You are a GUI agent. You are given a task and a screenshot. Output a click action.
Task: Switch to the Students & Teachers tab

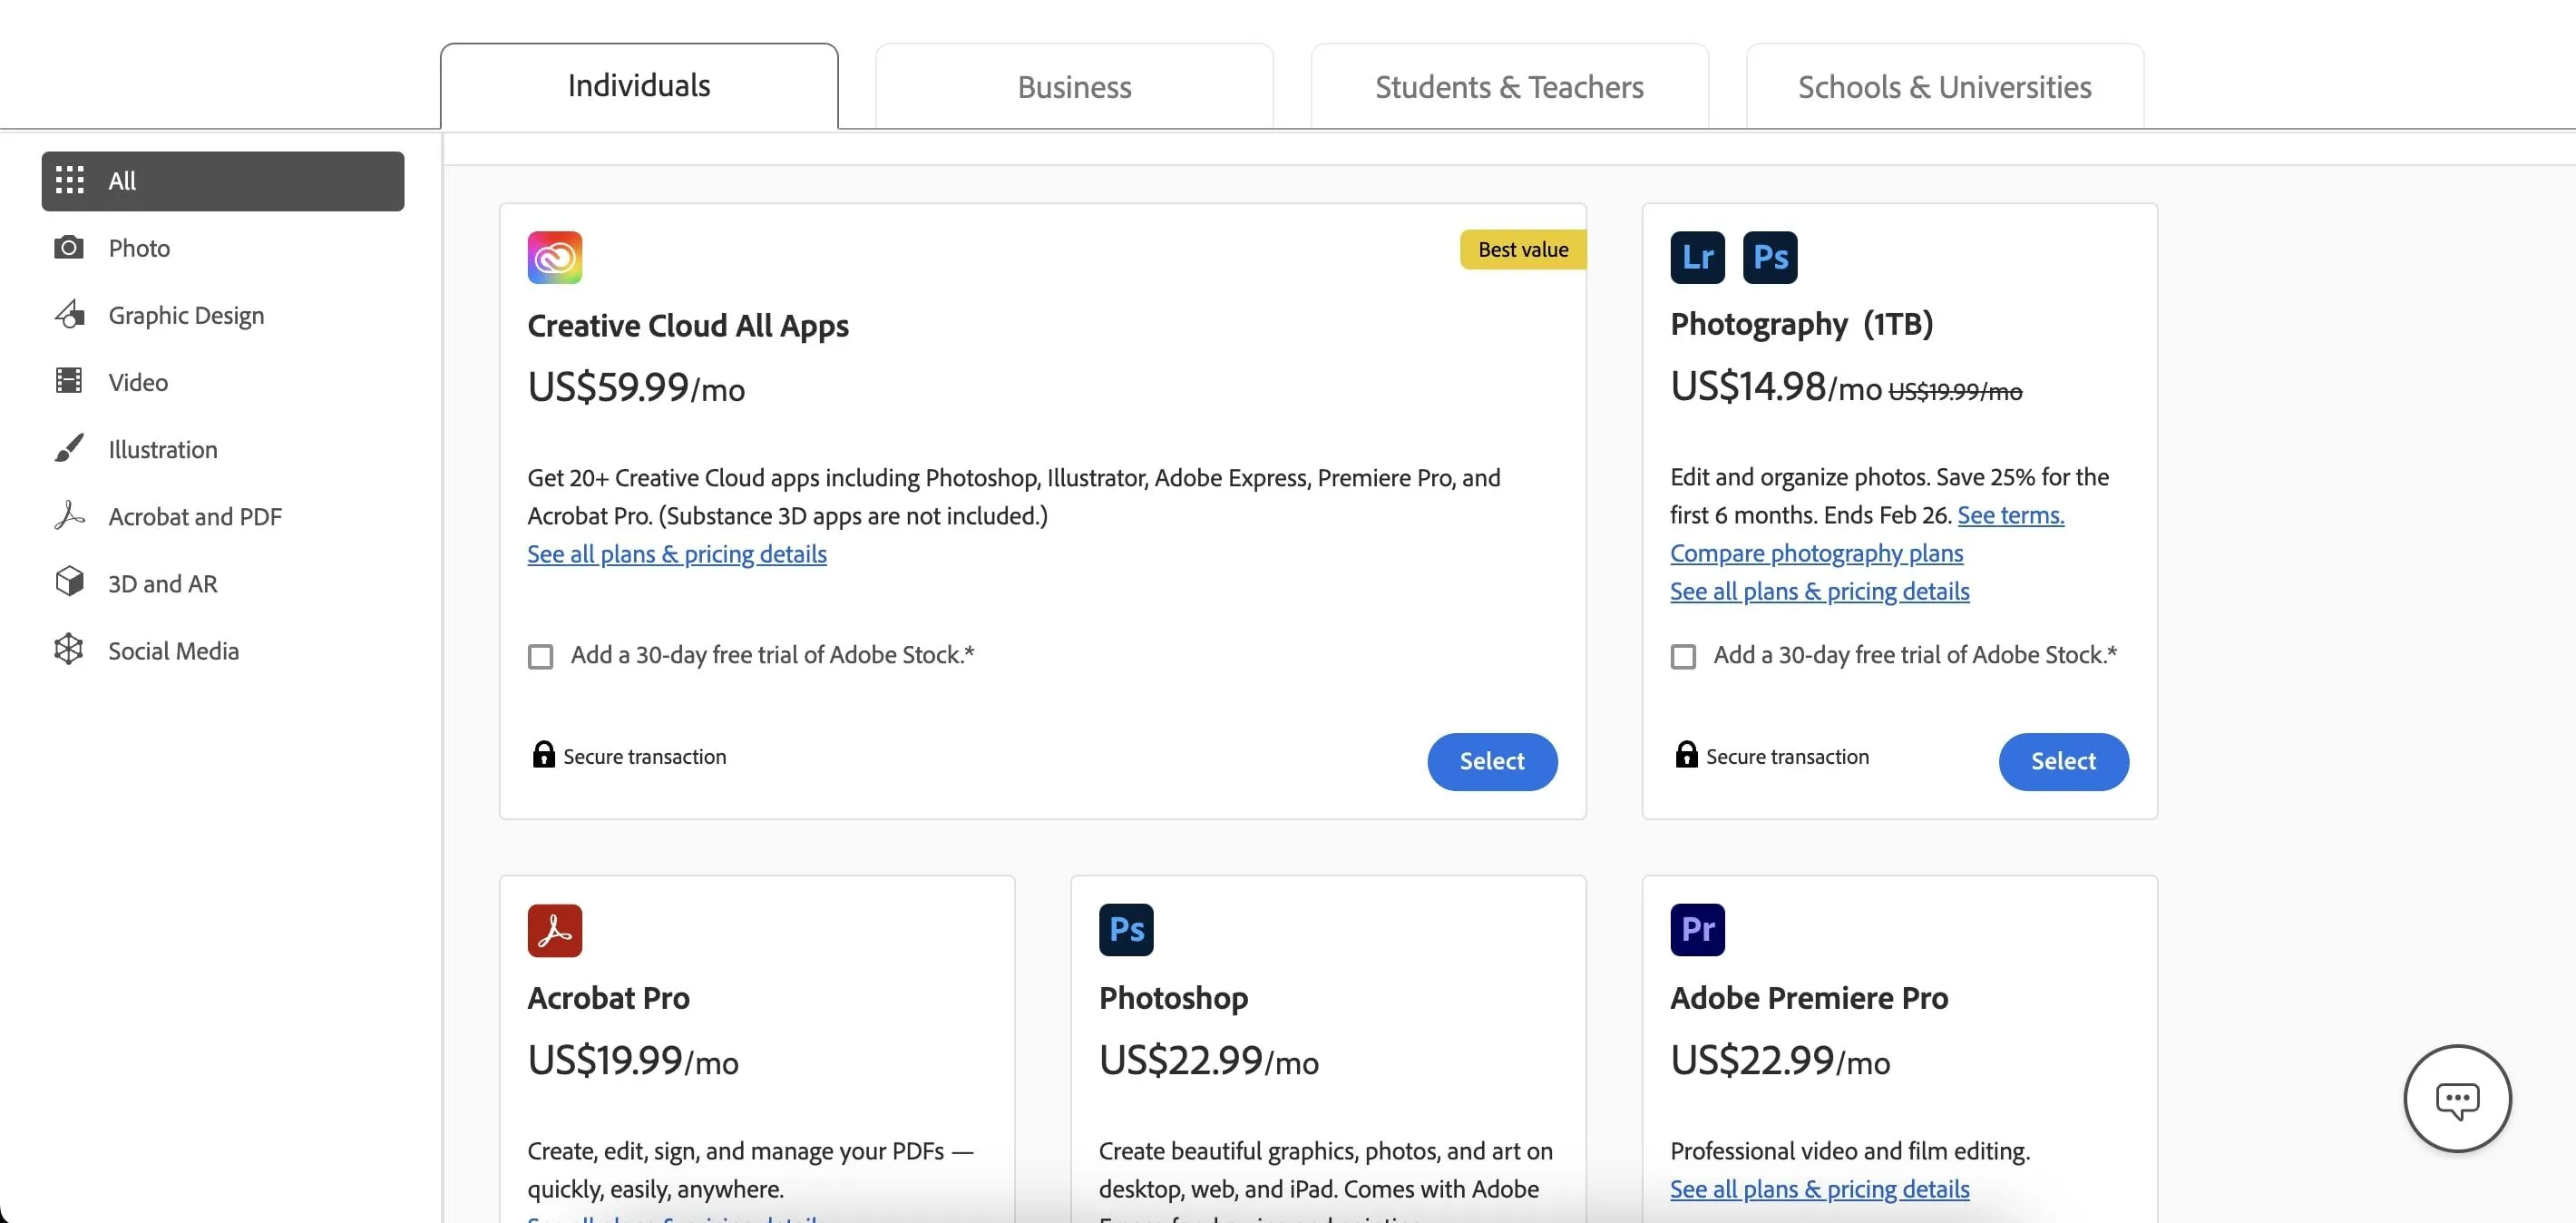1509,86
